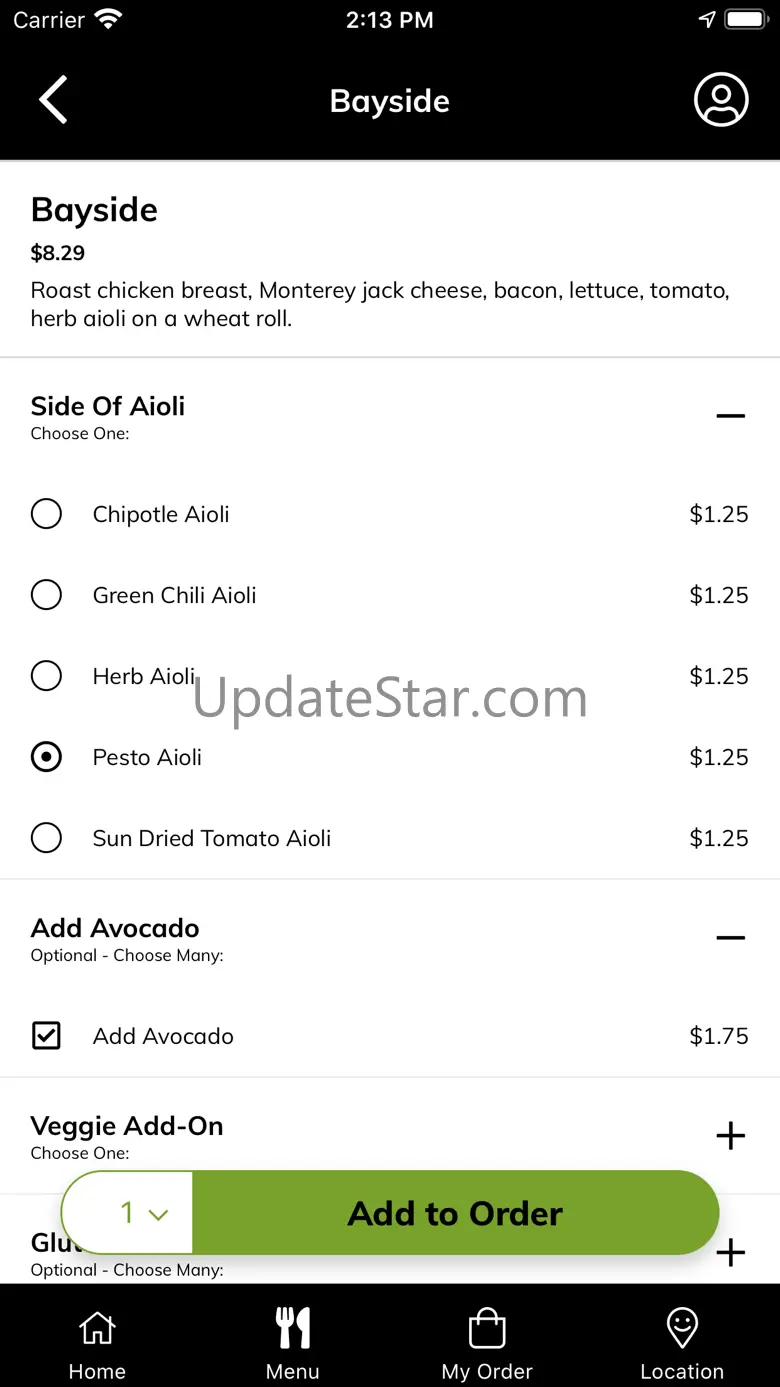This screenshot has width=780, height=1387.
Task: Tap the Bayside item description text
Action: coord(380,304)
